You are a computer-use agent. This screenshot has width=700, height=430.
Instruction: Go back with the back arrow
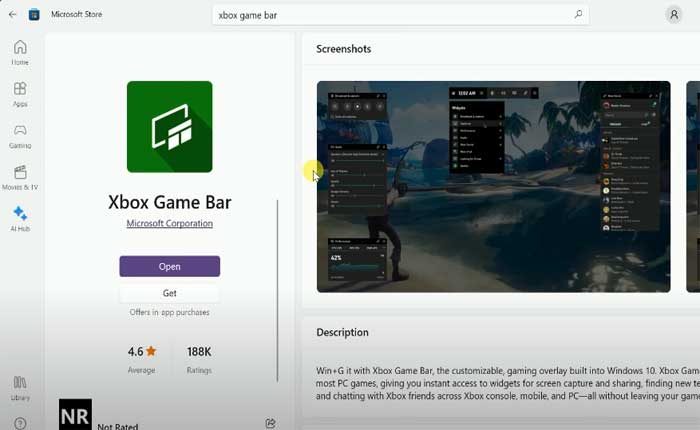[12, 15]
